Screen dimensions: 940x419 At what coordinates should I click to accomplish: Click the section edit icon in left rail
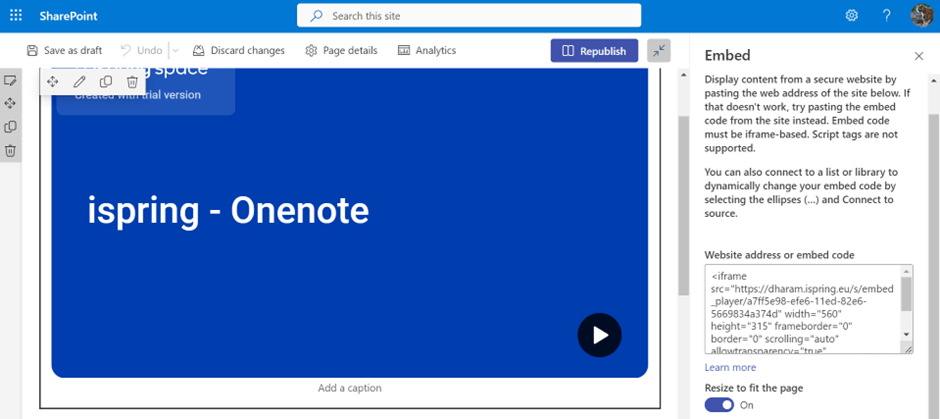tap(10, 80)
